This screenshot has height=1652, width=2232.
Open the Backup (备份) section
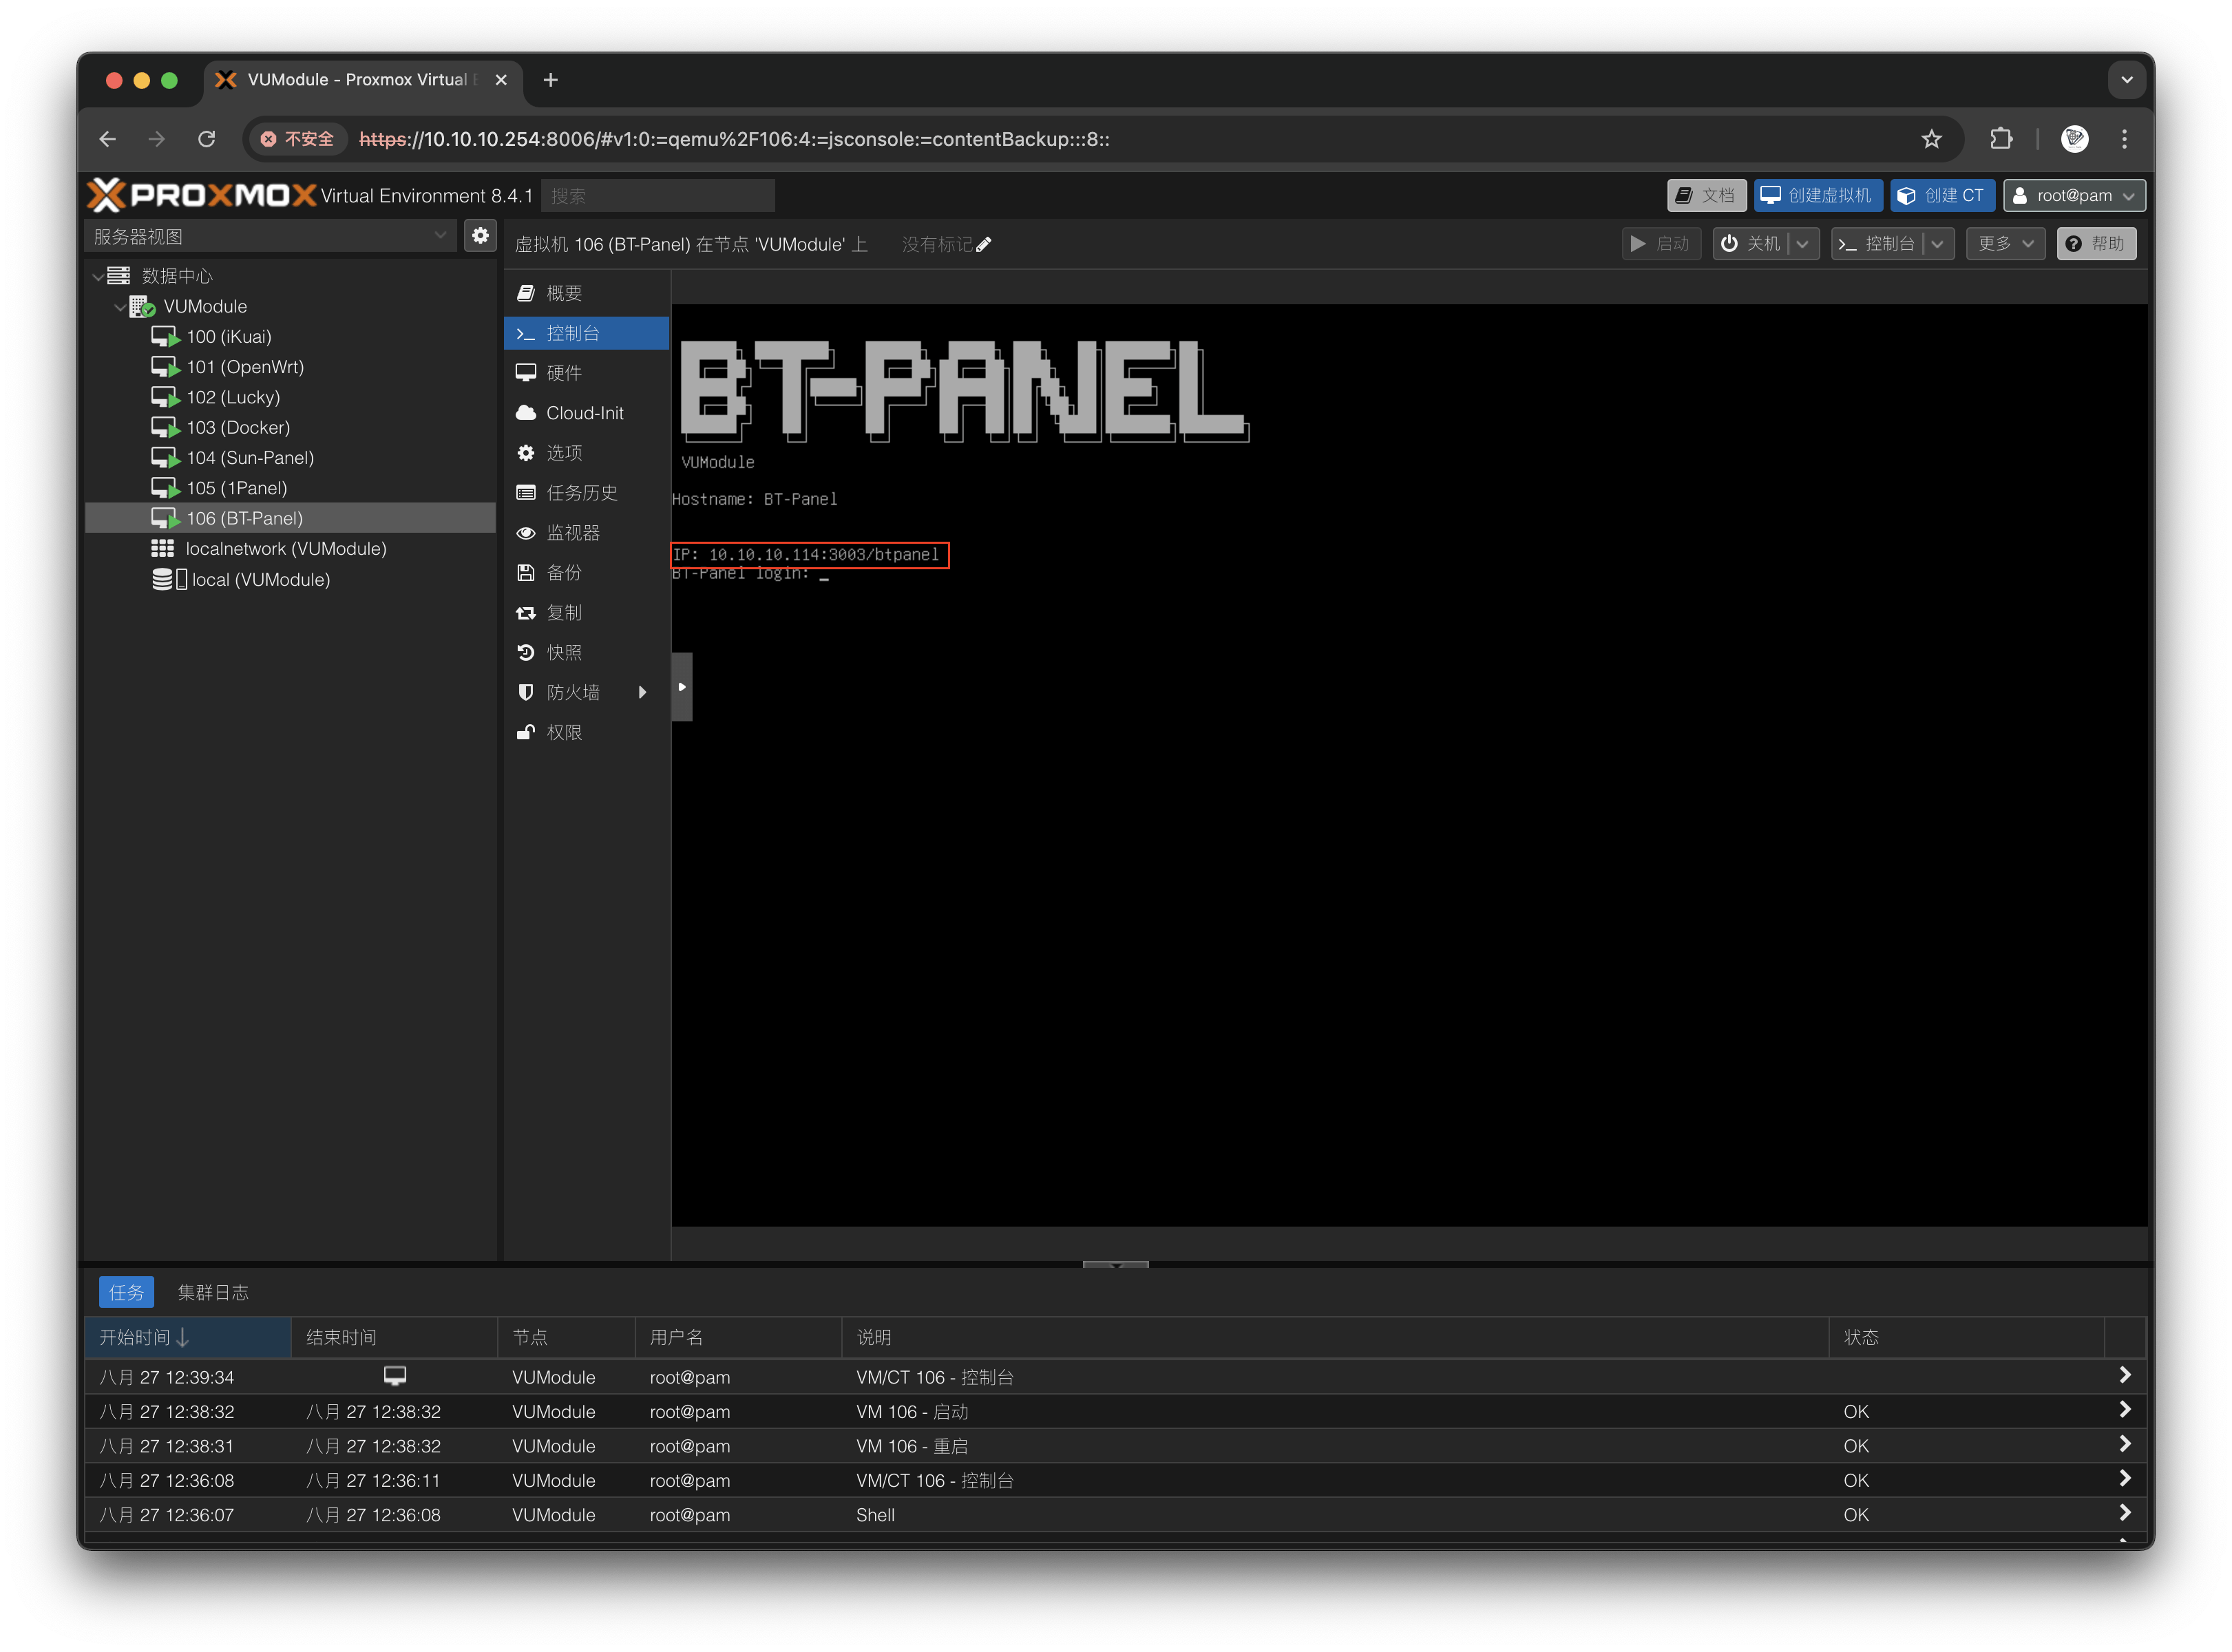click(x=564, y=573)
